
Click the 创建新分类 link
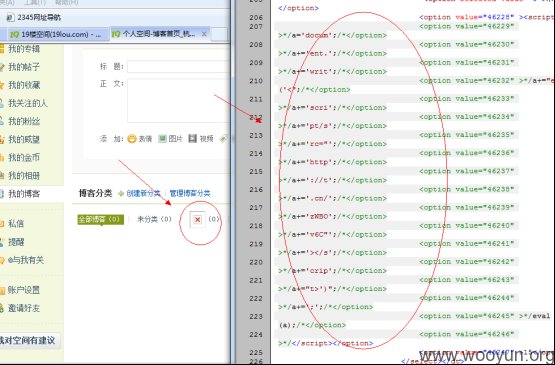(x=143, y=193)
